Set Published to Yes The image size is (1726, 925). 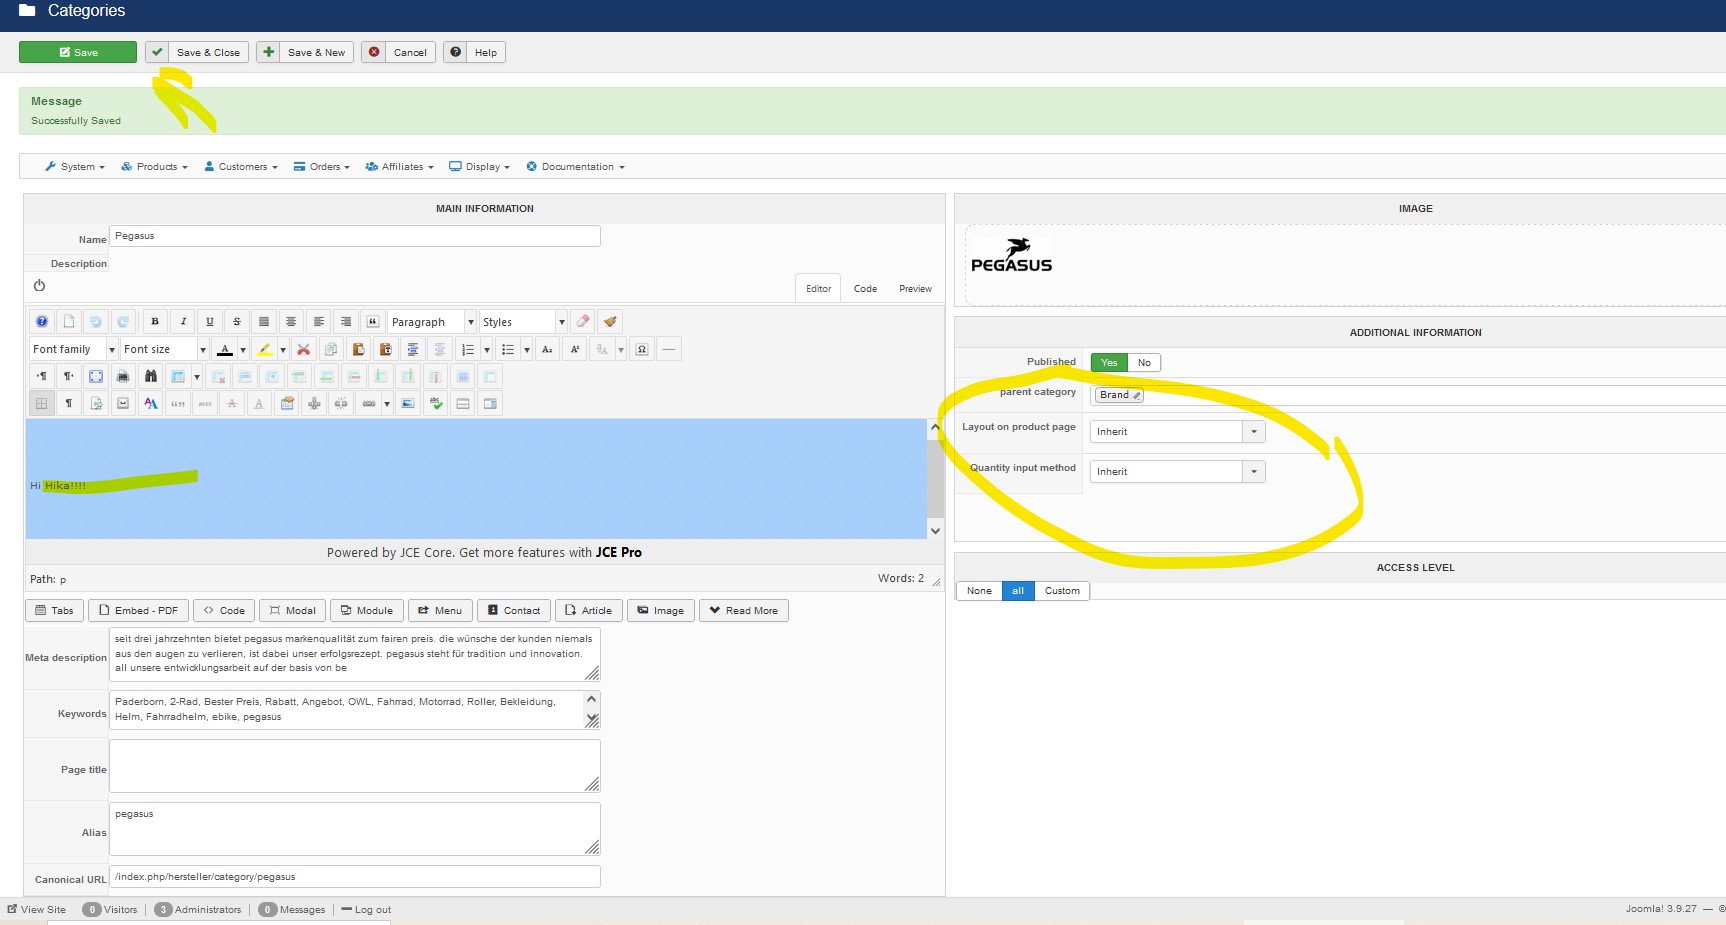pos(1109,363)
